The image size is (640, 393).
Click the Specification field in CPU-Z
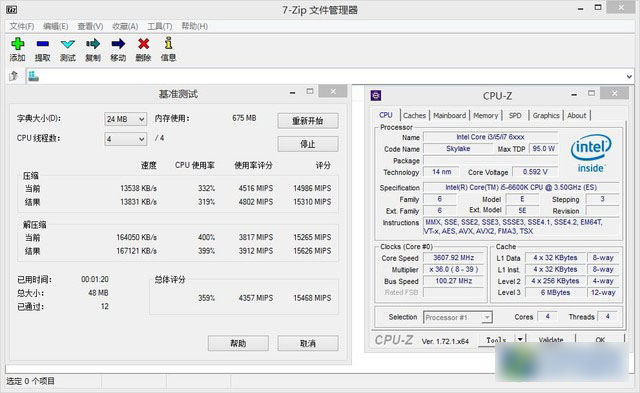521,187
